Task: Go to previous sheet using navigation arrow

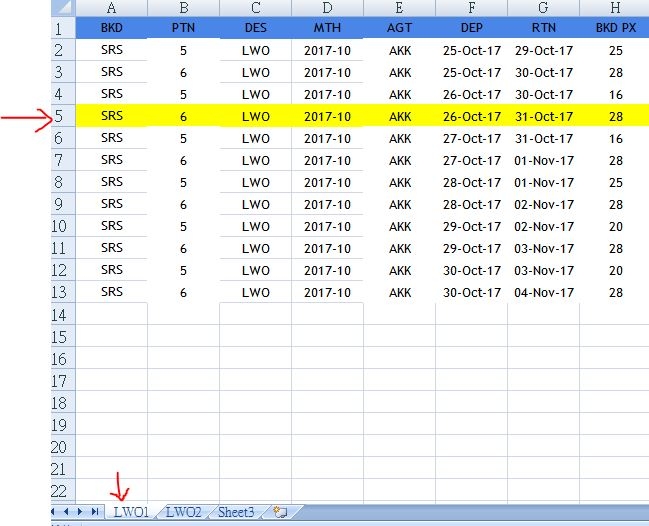Action: coord(66,512)
